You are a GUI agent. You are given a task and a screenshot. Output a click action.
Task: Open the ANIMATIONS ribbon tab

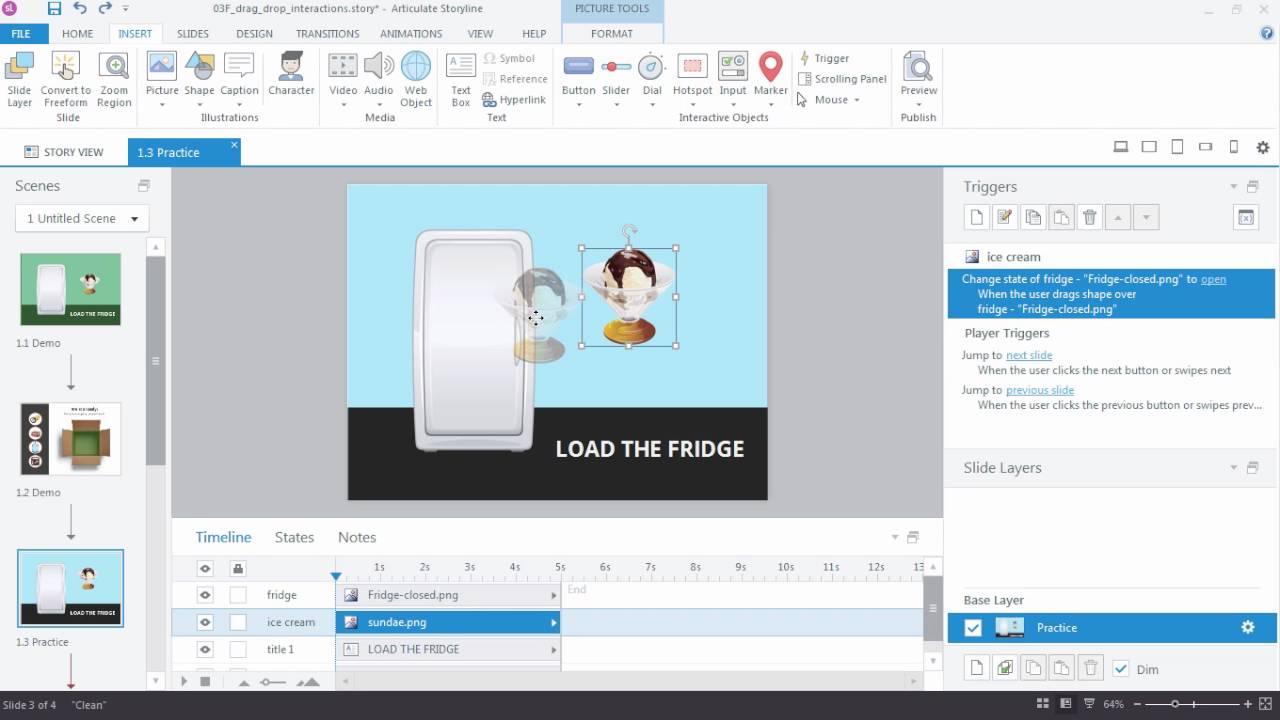(410, 33)
